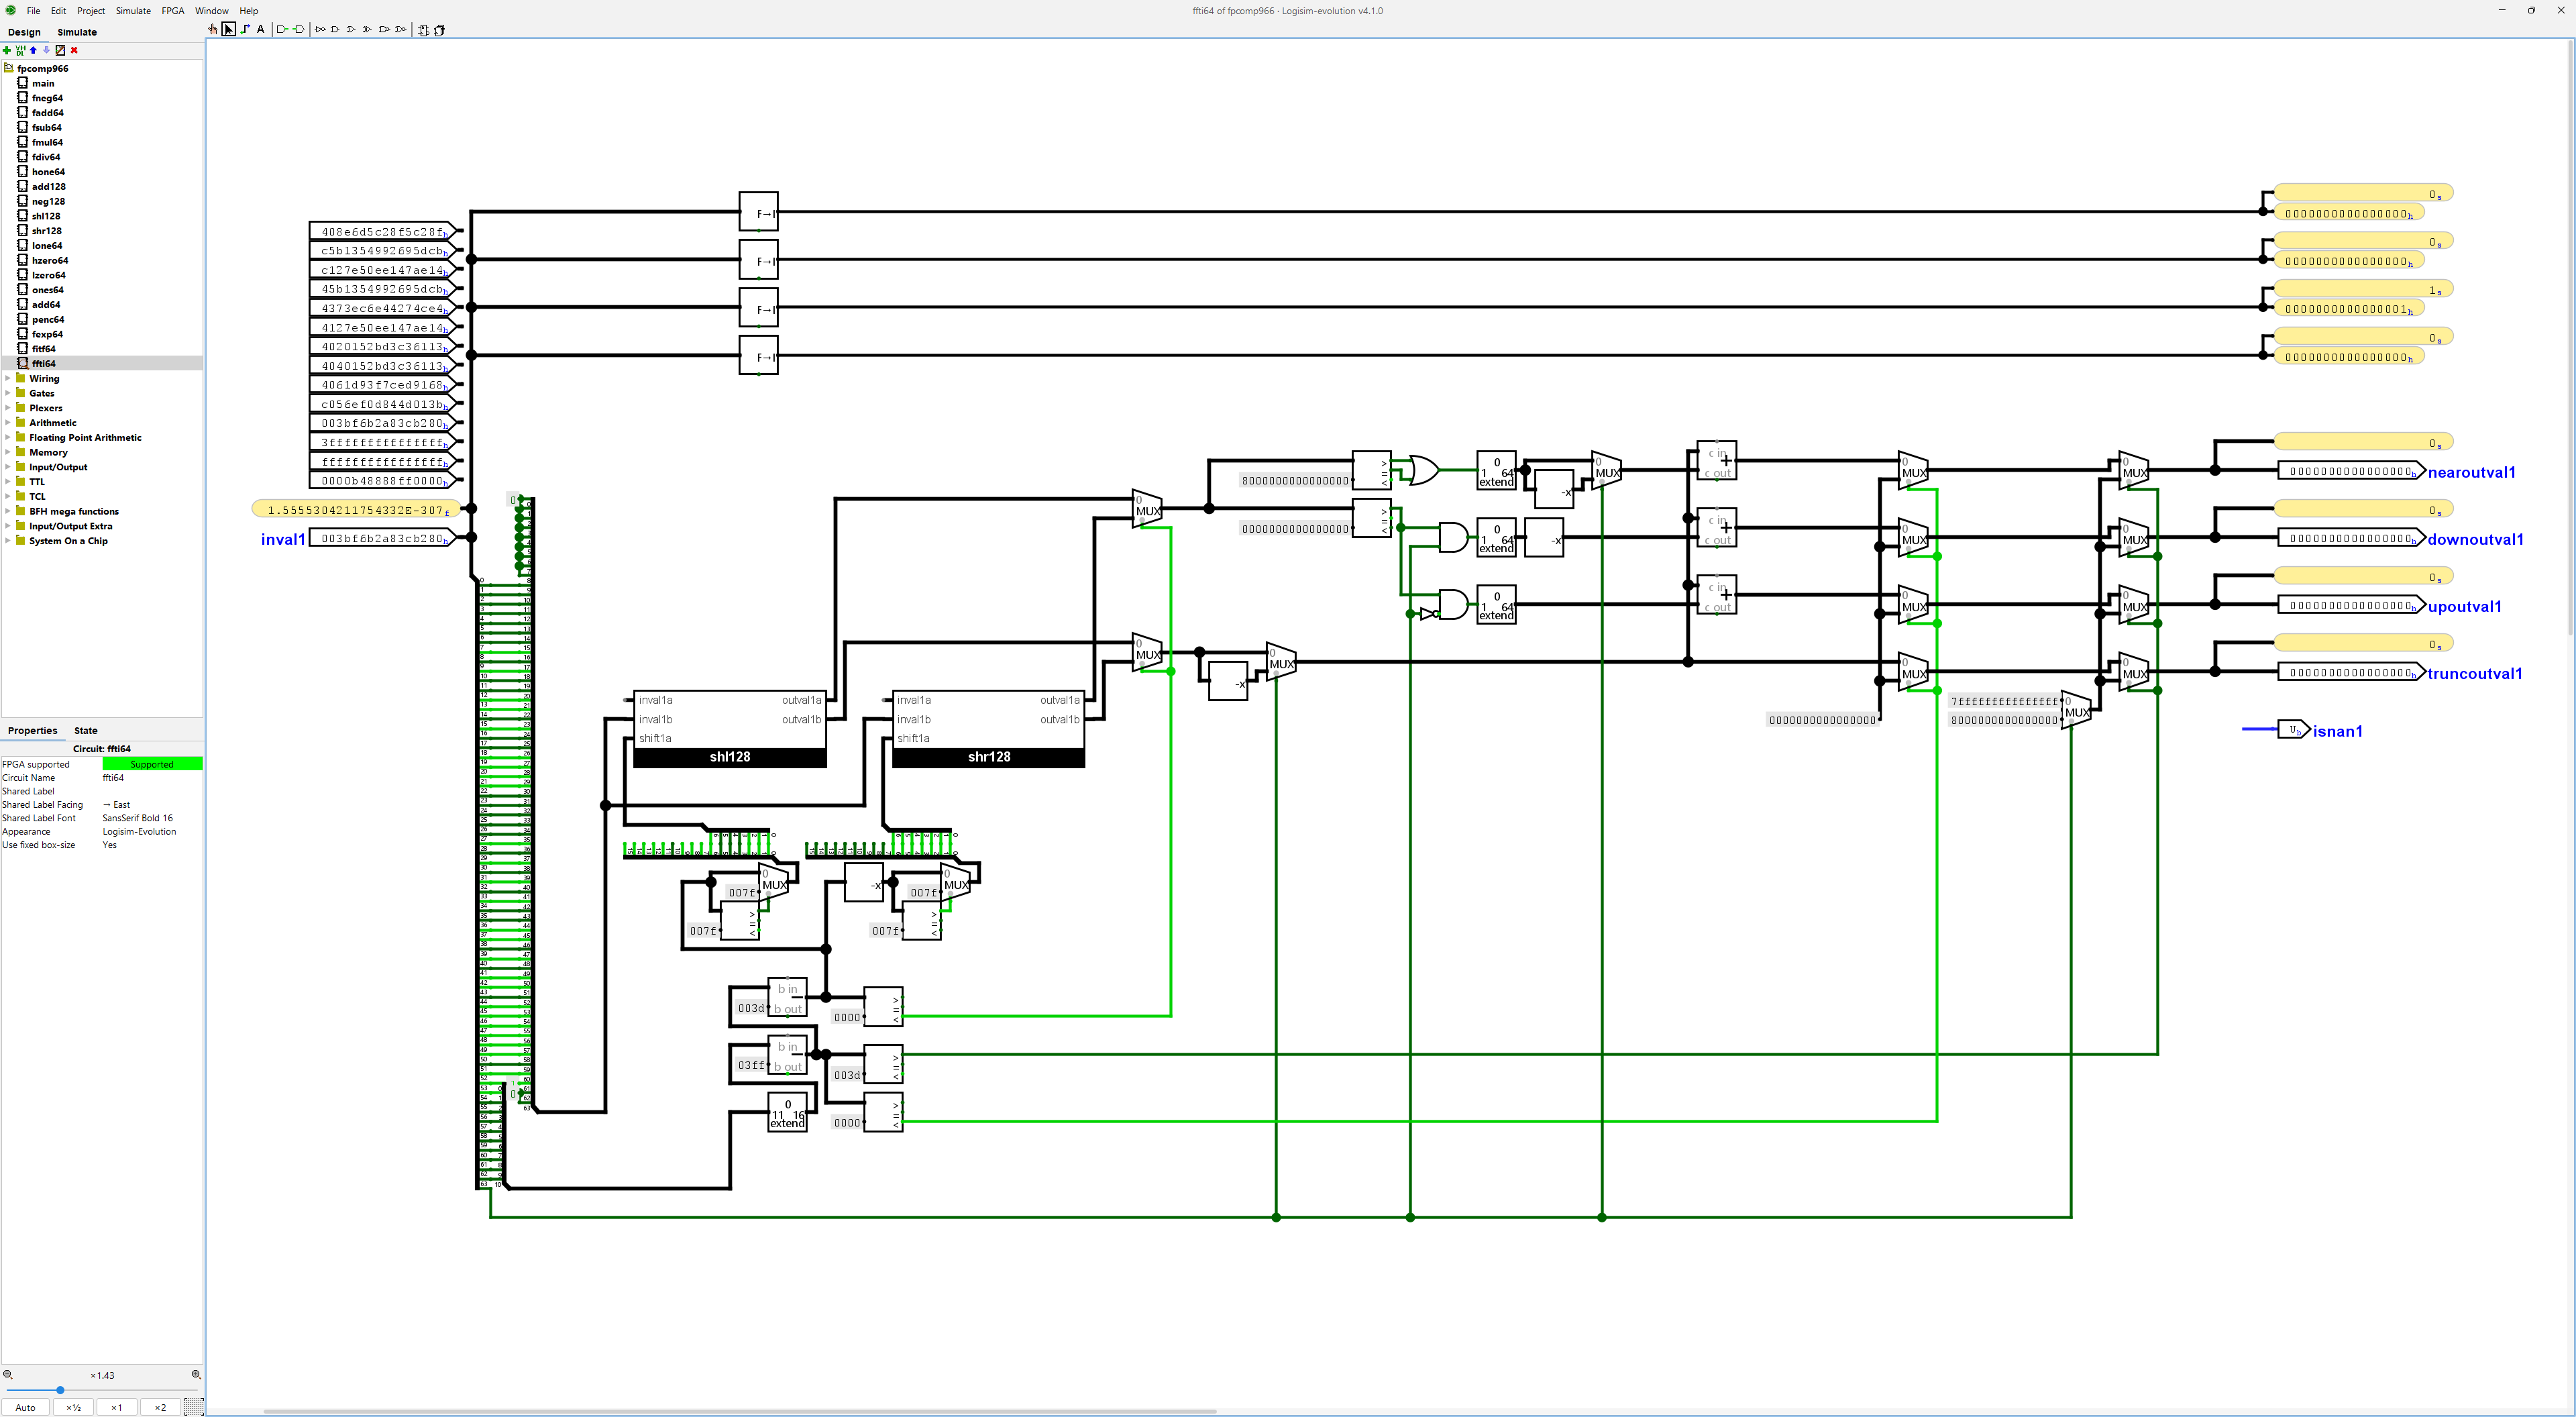Expand the BFH mega functions folder
This screenshot has height=1417, width=2576.
click(8, 511)
